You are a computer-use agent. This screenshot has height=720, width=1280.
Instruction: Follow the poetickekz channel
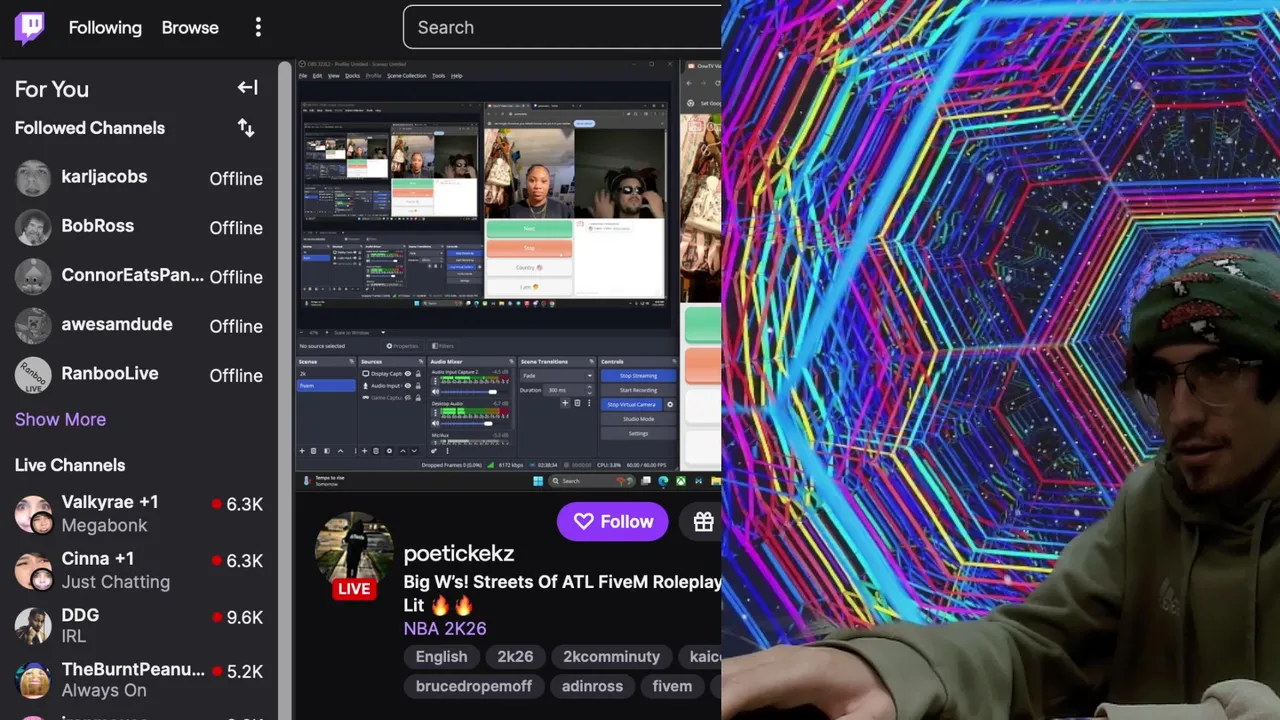(612, 521)
